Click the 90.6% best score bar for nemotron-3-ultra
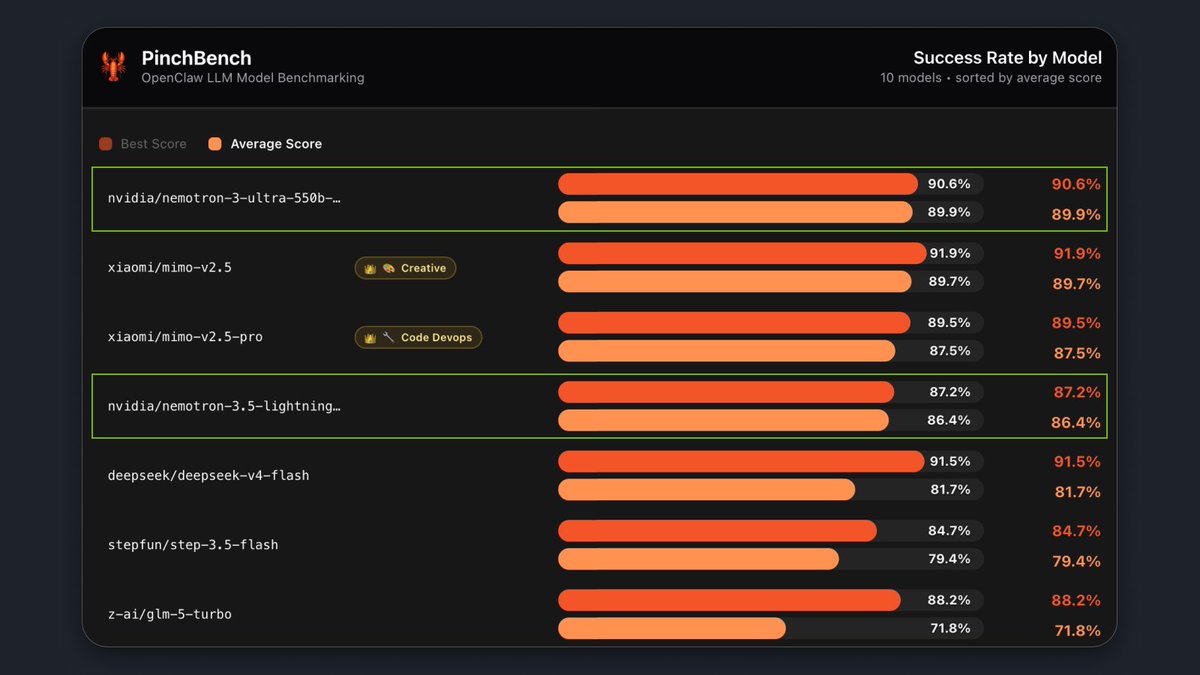The image size is (1200, 675). [x=737, y=184]
